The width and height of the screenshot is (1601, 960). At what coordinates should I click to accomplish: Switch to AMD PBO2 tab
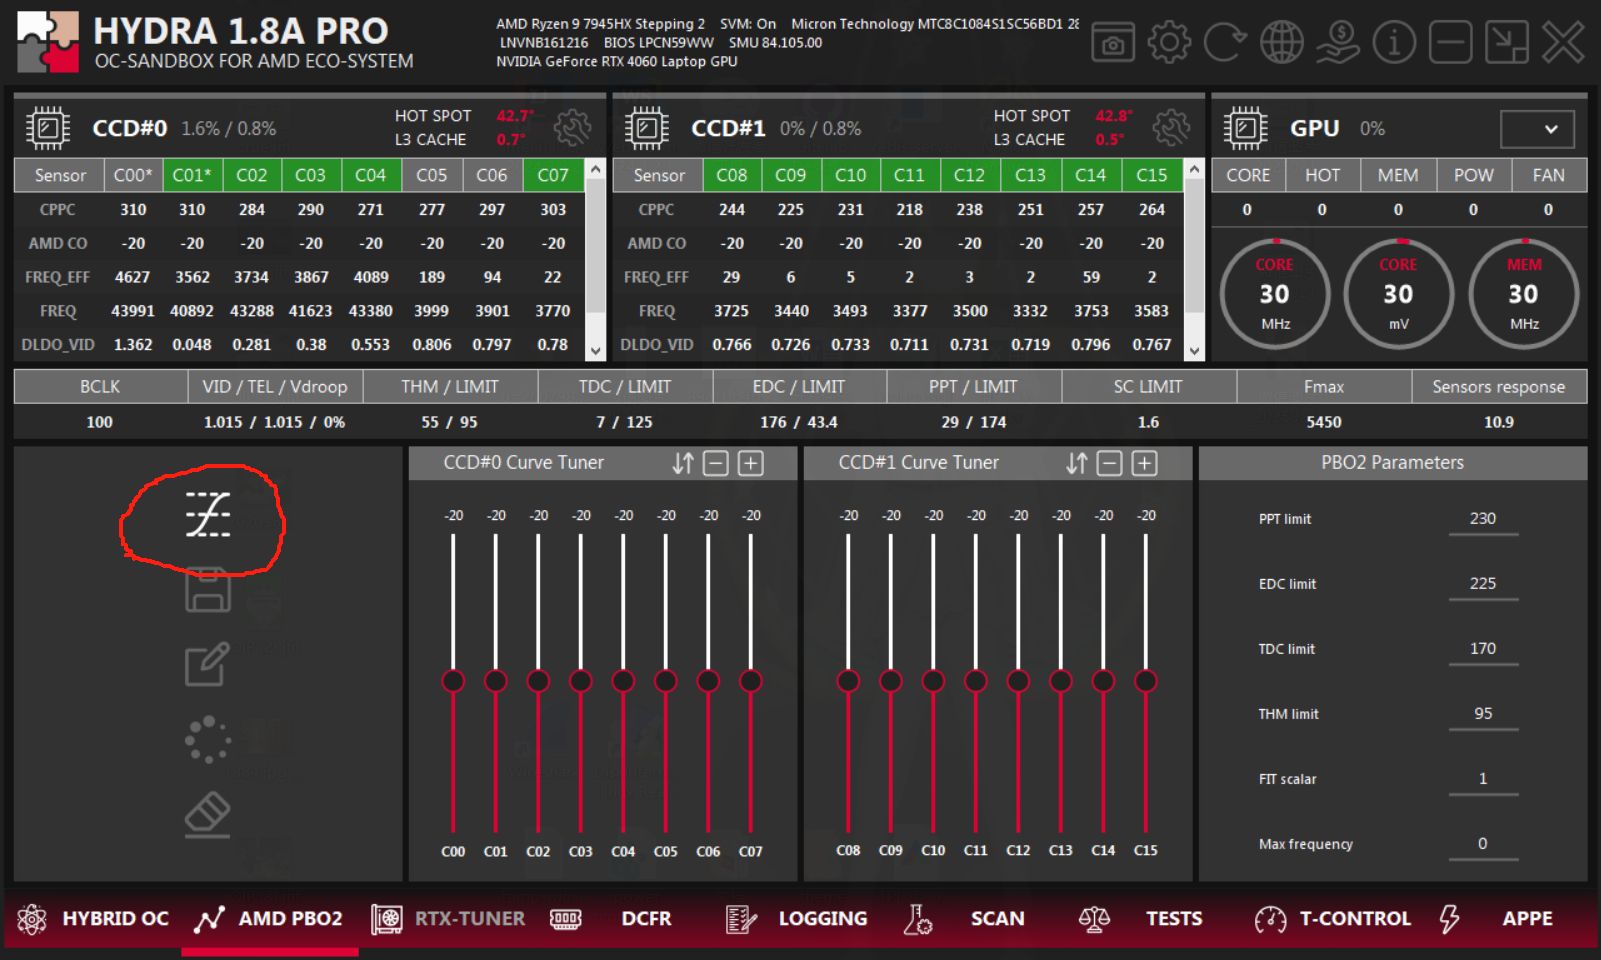269,919
